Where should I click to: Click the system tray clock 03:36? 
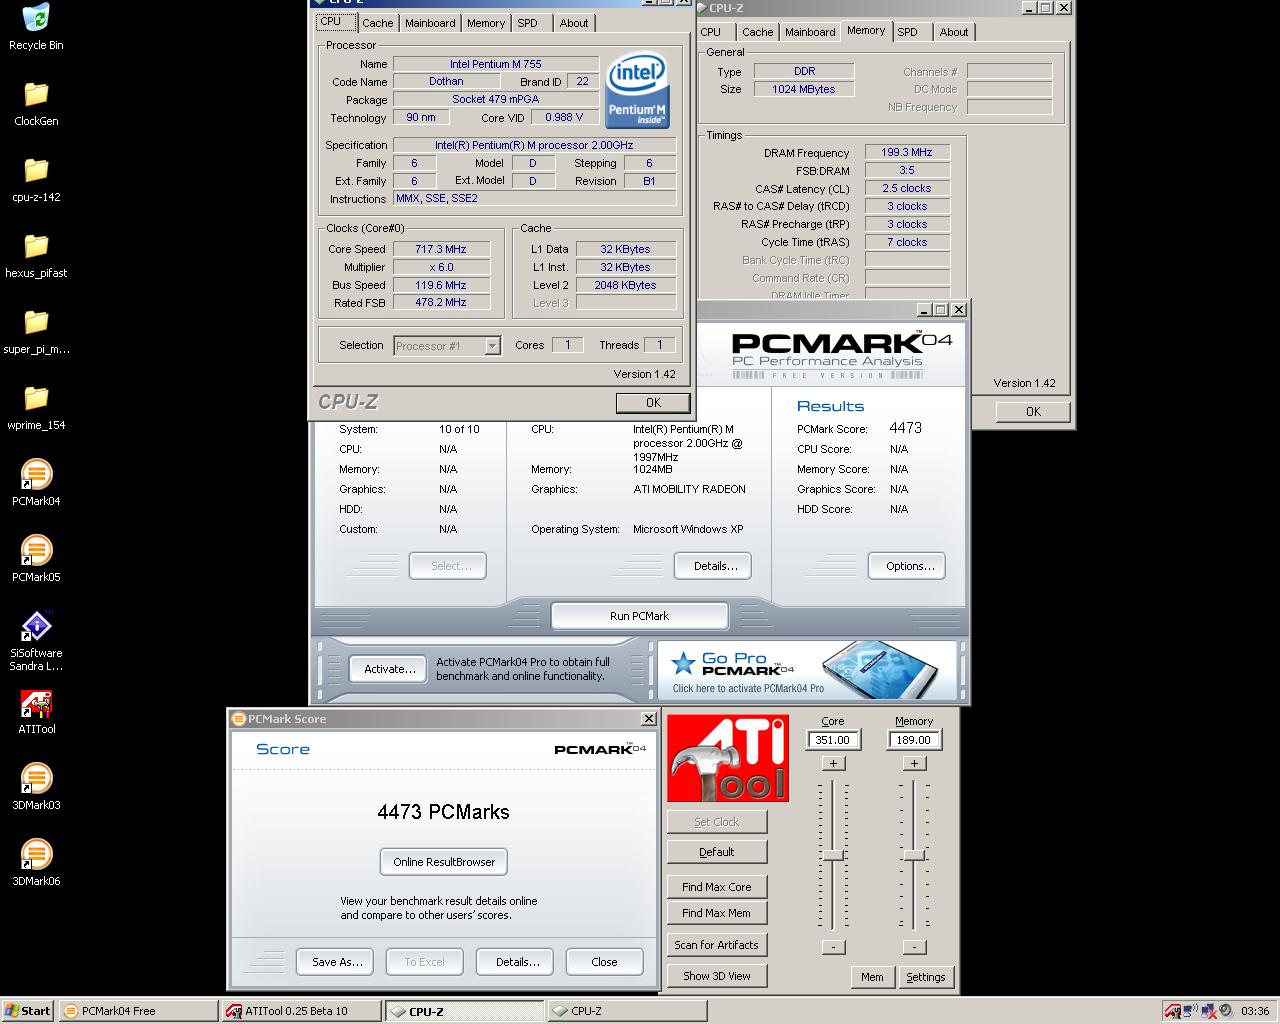[x=1255, y=1011]
